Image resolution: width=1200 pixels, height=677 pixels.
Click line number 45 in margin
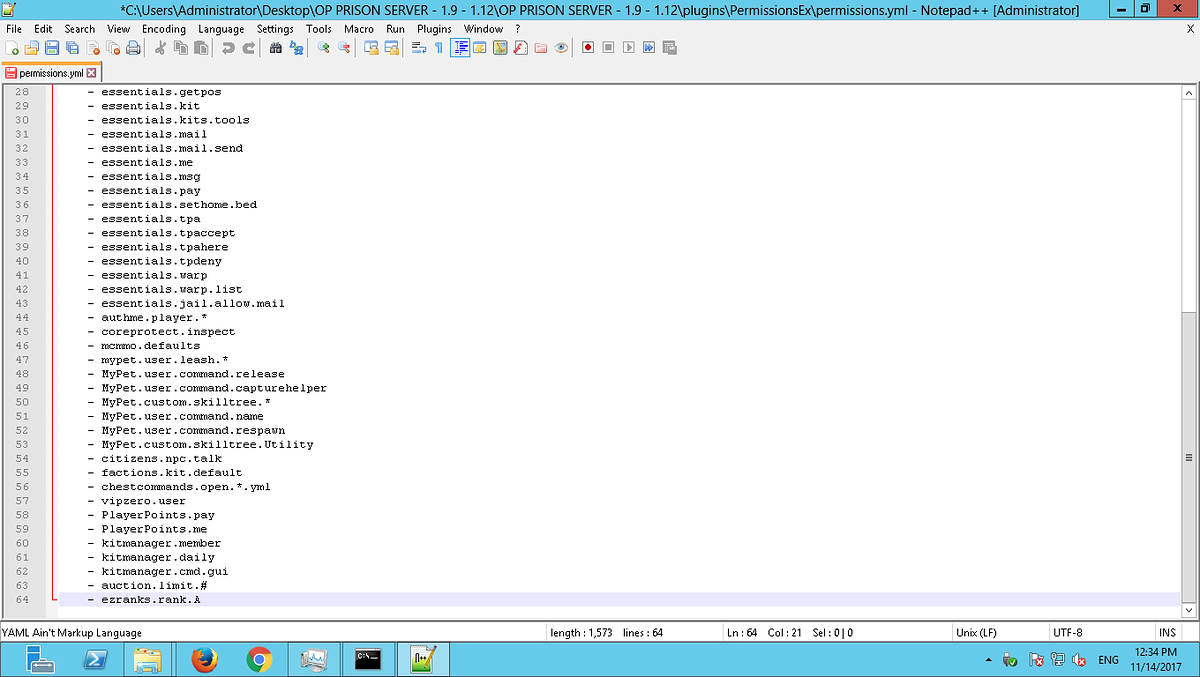click(22, 332)
